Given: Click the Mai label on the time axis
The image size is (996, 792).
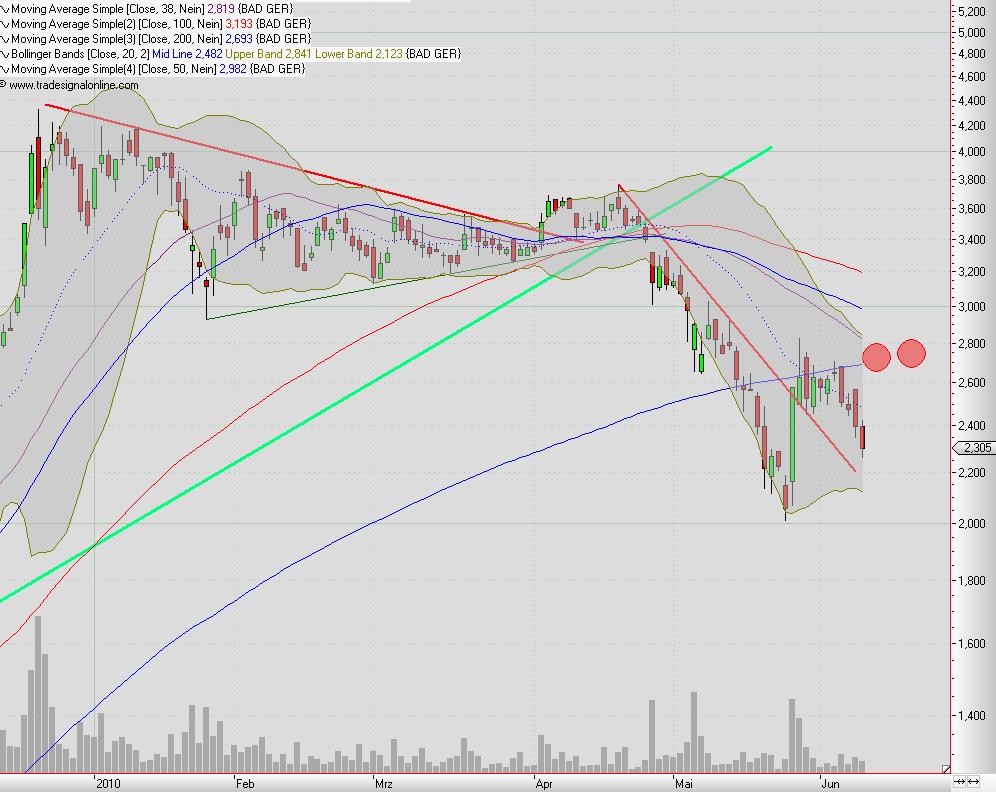Looking at the screenshot, I should click(683, 784).
